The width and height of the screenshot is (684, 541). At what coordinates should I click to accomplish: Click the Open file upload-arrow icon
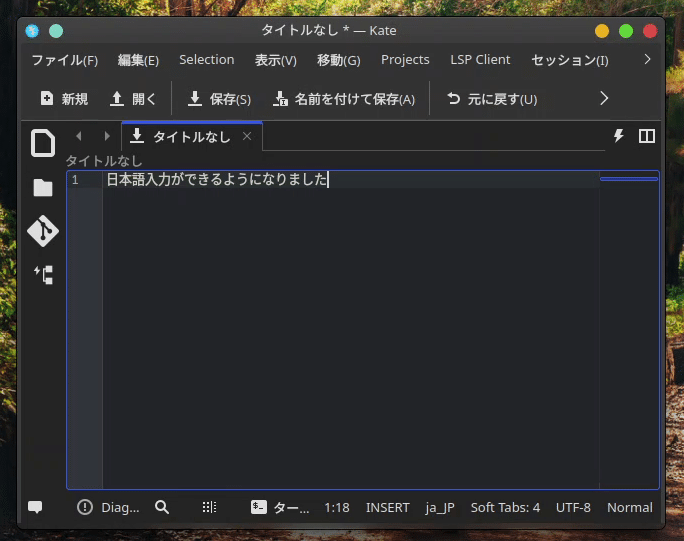[x=116, y=99]
